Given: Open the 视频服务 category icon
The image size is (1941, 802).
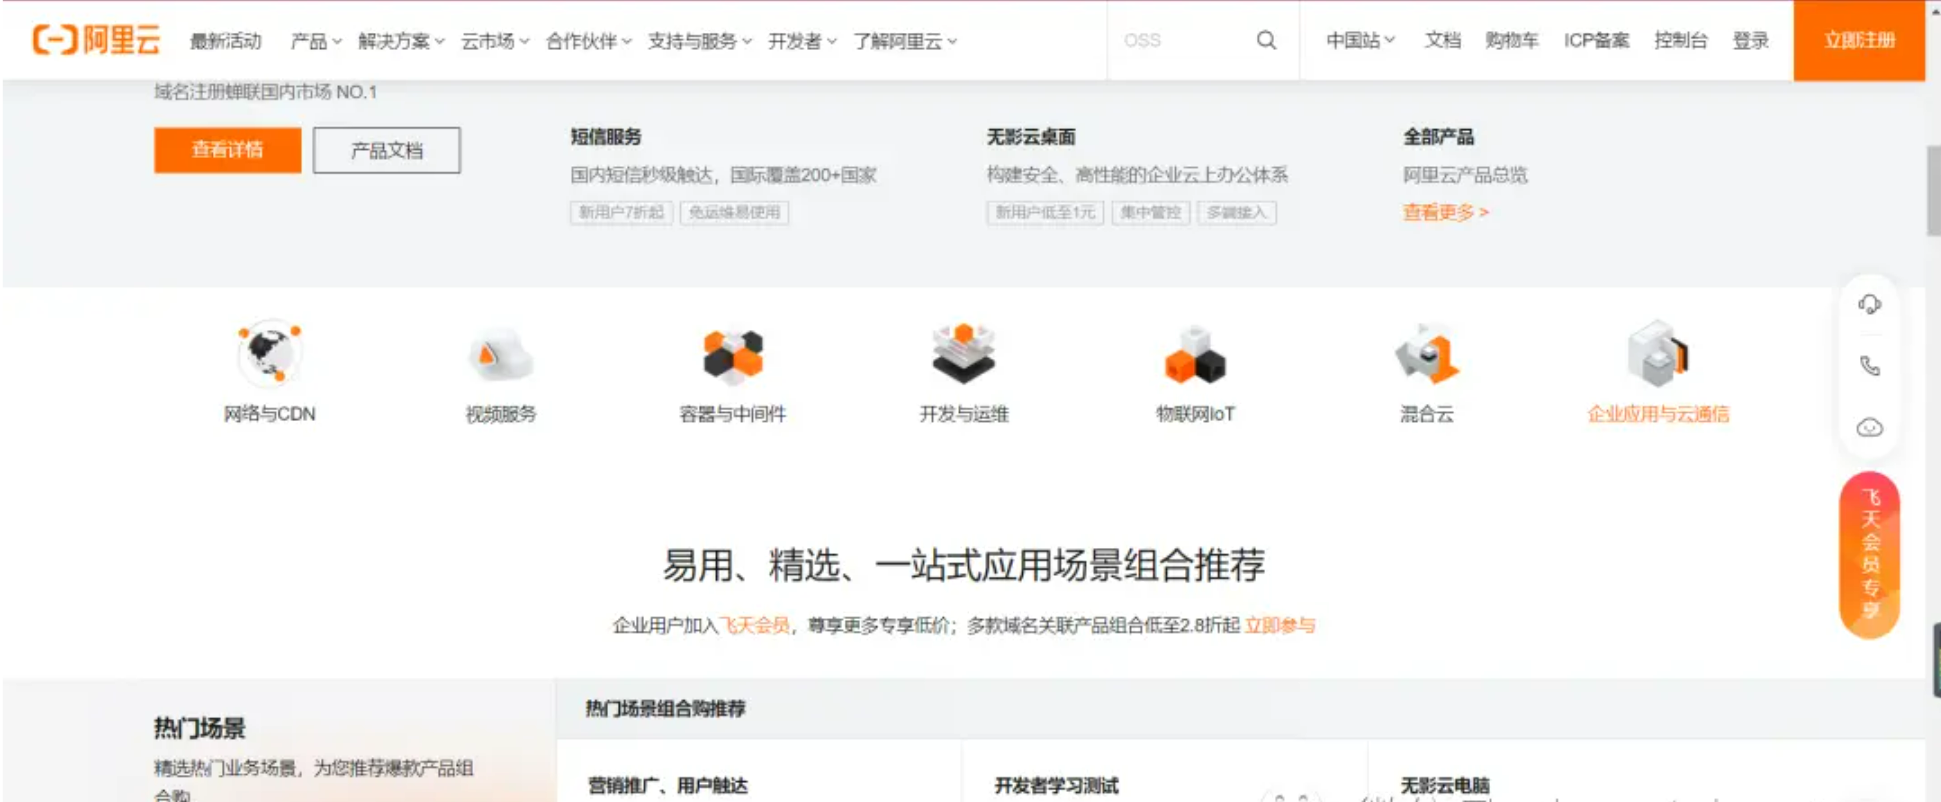Looking at the screenshot, I should pyautogui.click(x=501, y=355).
